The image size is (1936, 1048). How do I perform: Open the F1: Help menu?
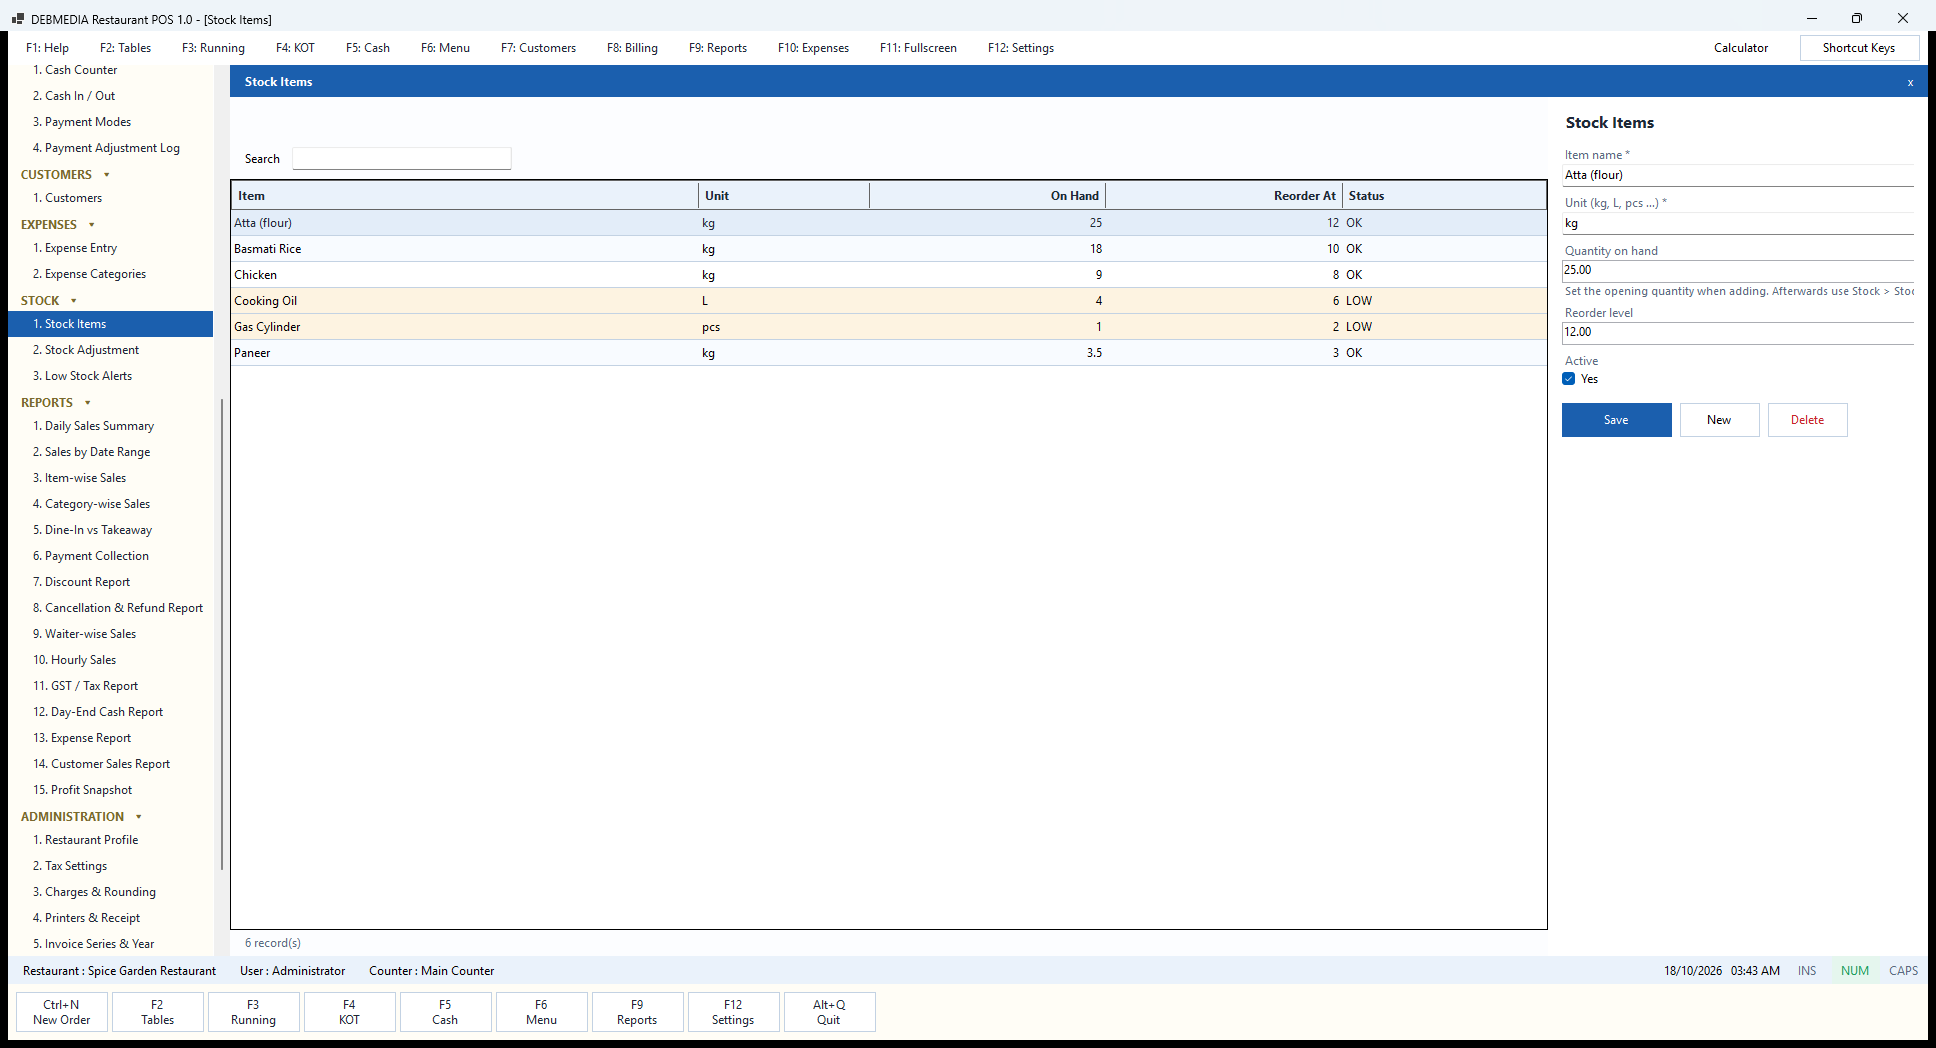(47, 48)
